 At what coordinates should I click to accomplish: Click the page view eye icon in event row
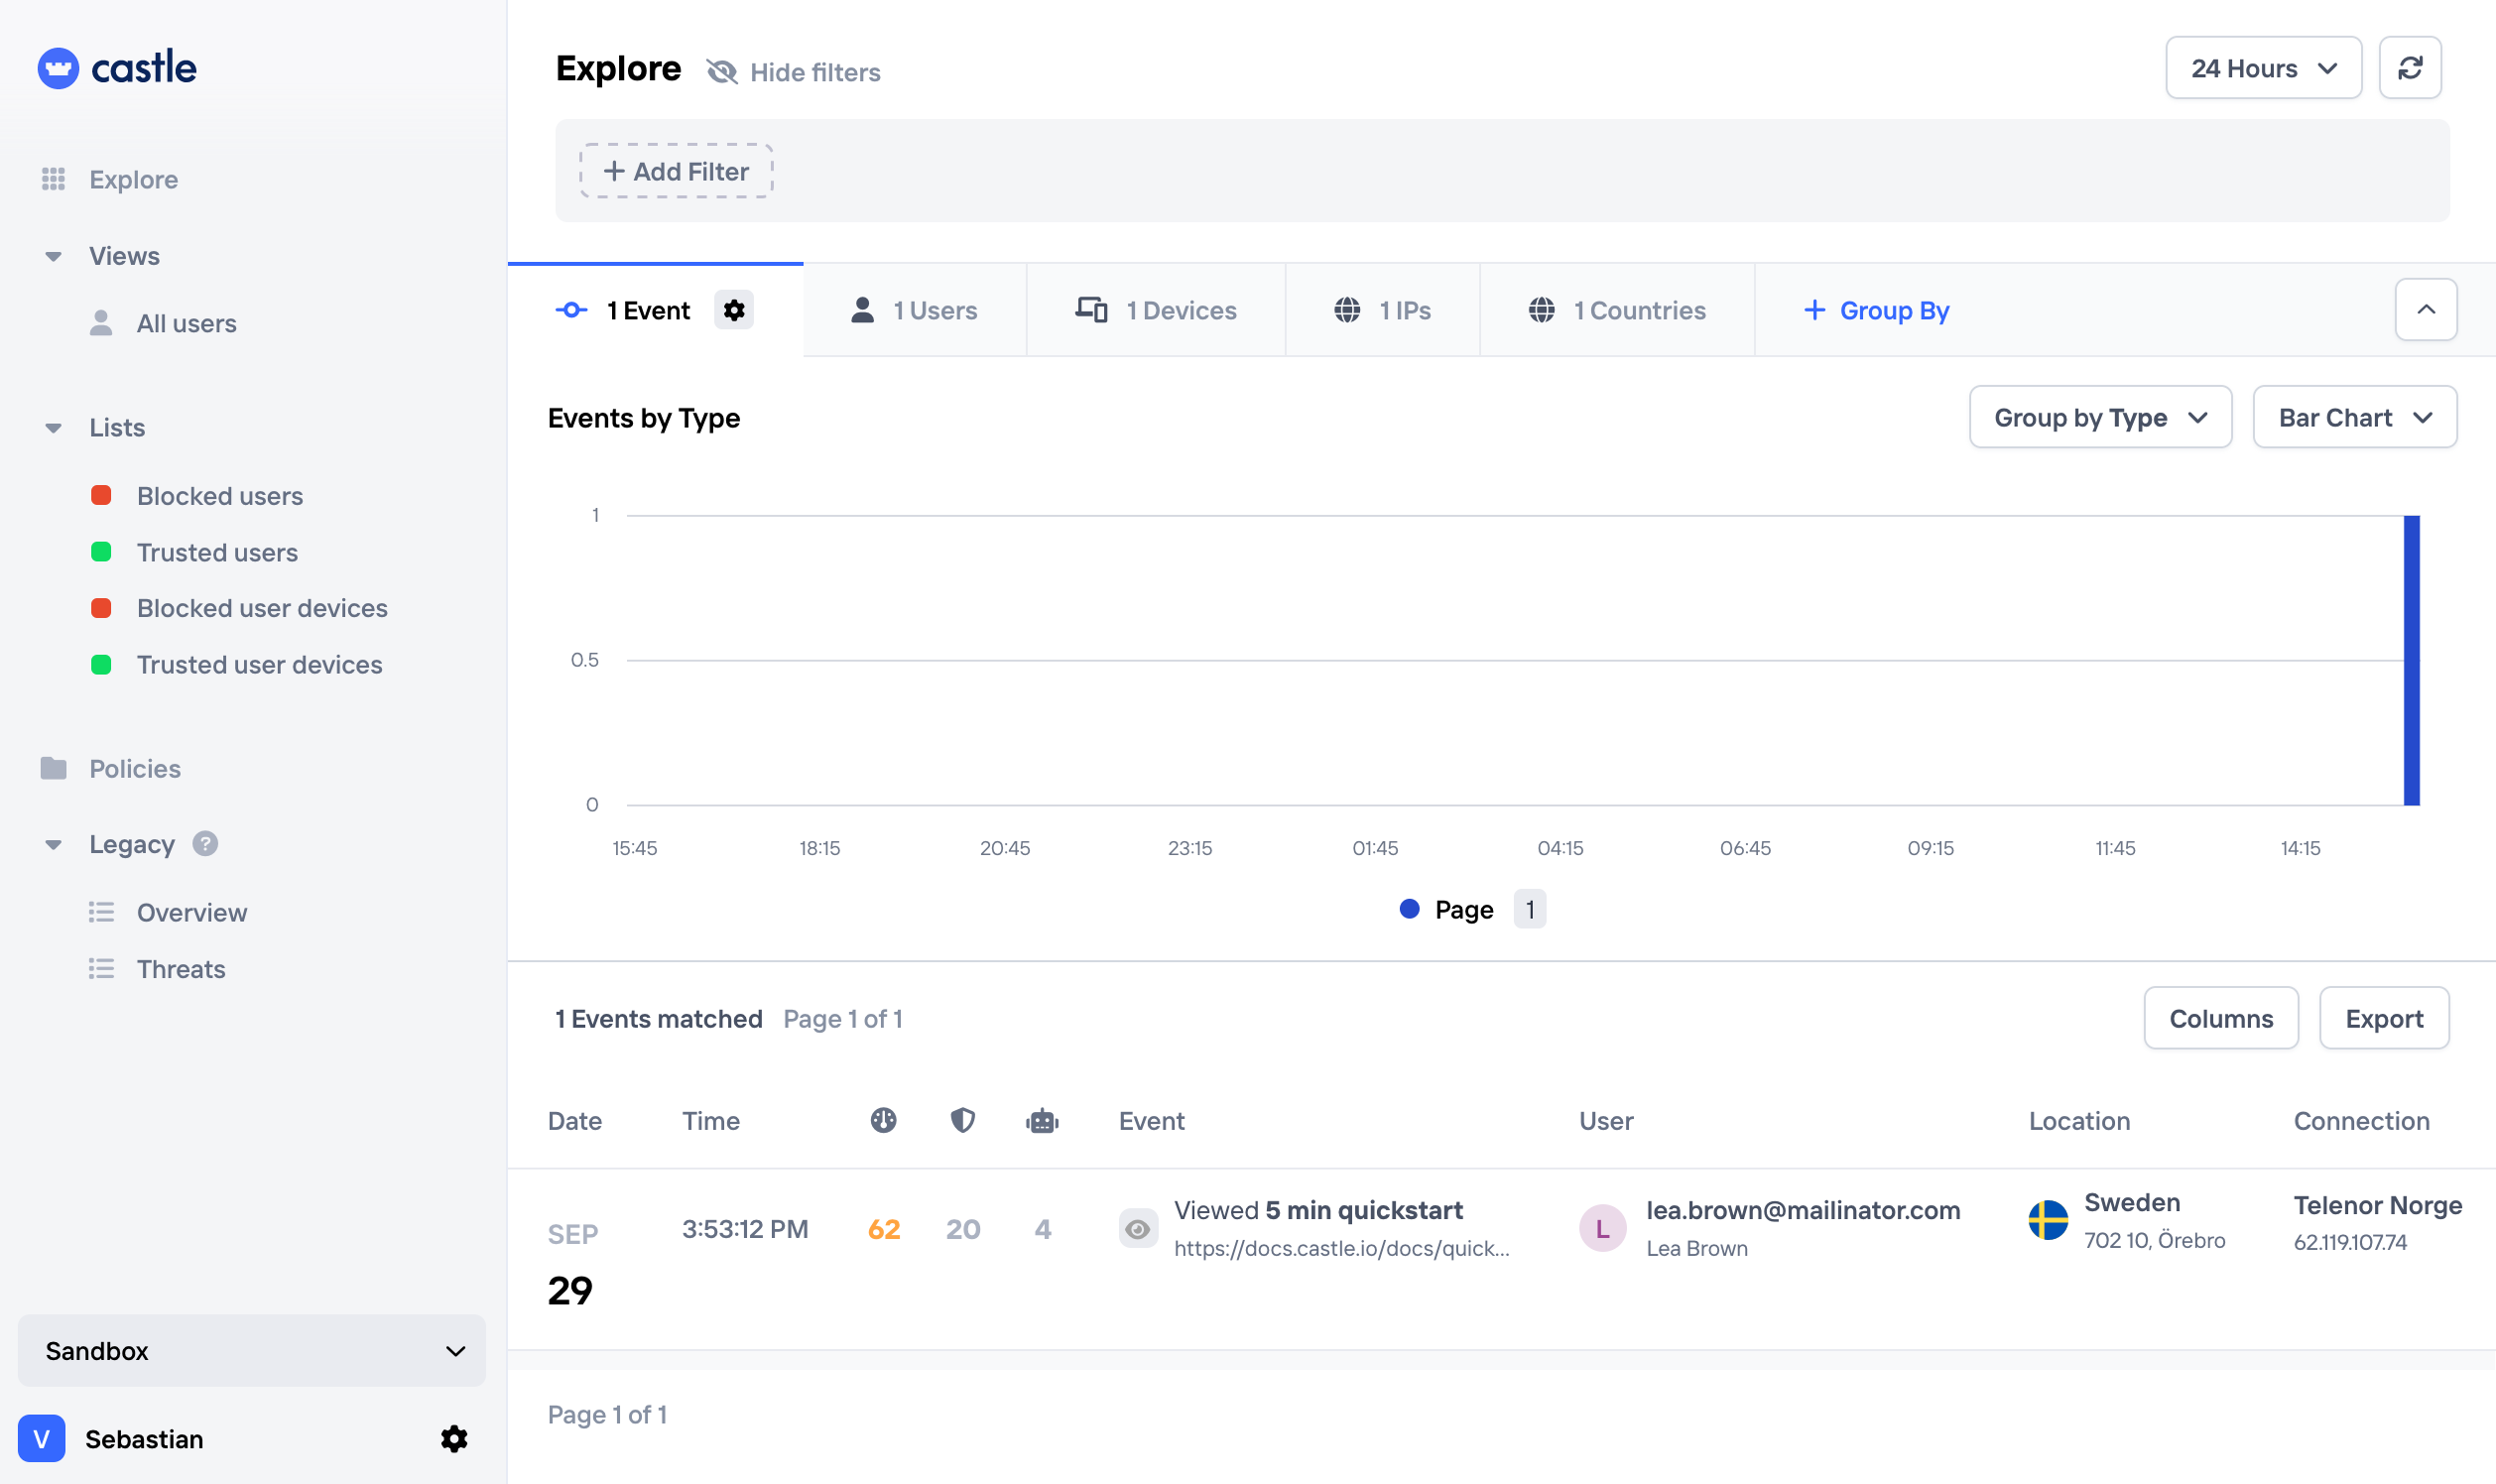coord(1137,1229)
